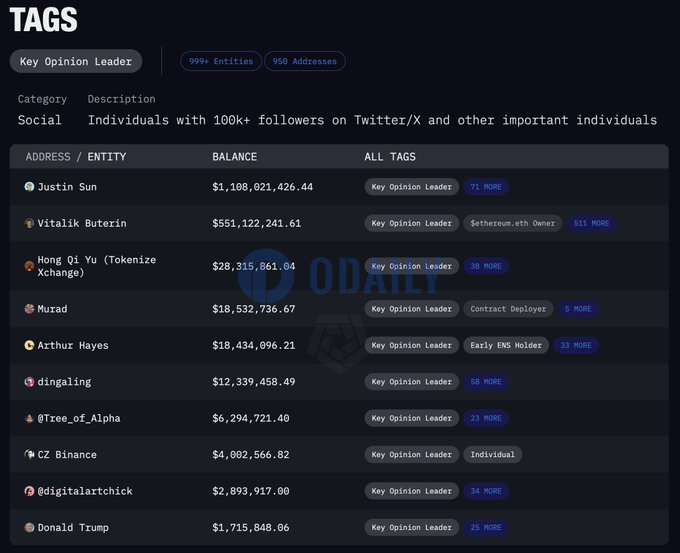The width and height of the screenshot is (680, 553).
Task: Expand @Tree_of_Alpha's 23 MORE tags
Action: click(486, 418)
